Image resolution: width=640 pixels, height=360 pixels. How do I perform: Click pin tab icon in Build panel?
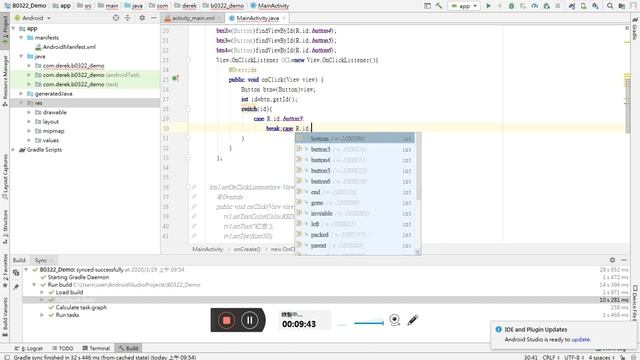click(16, 287)
